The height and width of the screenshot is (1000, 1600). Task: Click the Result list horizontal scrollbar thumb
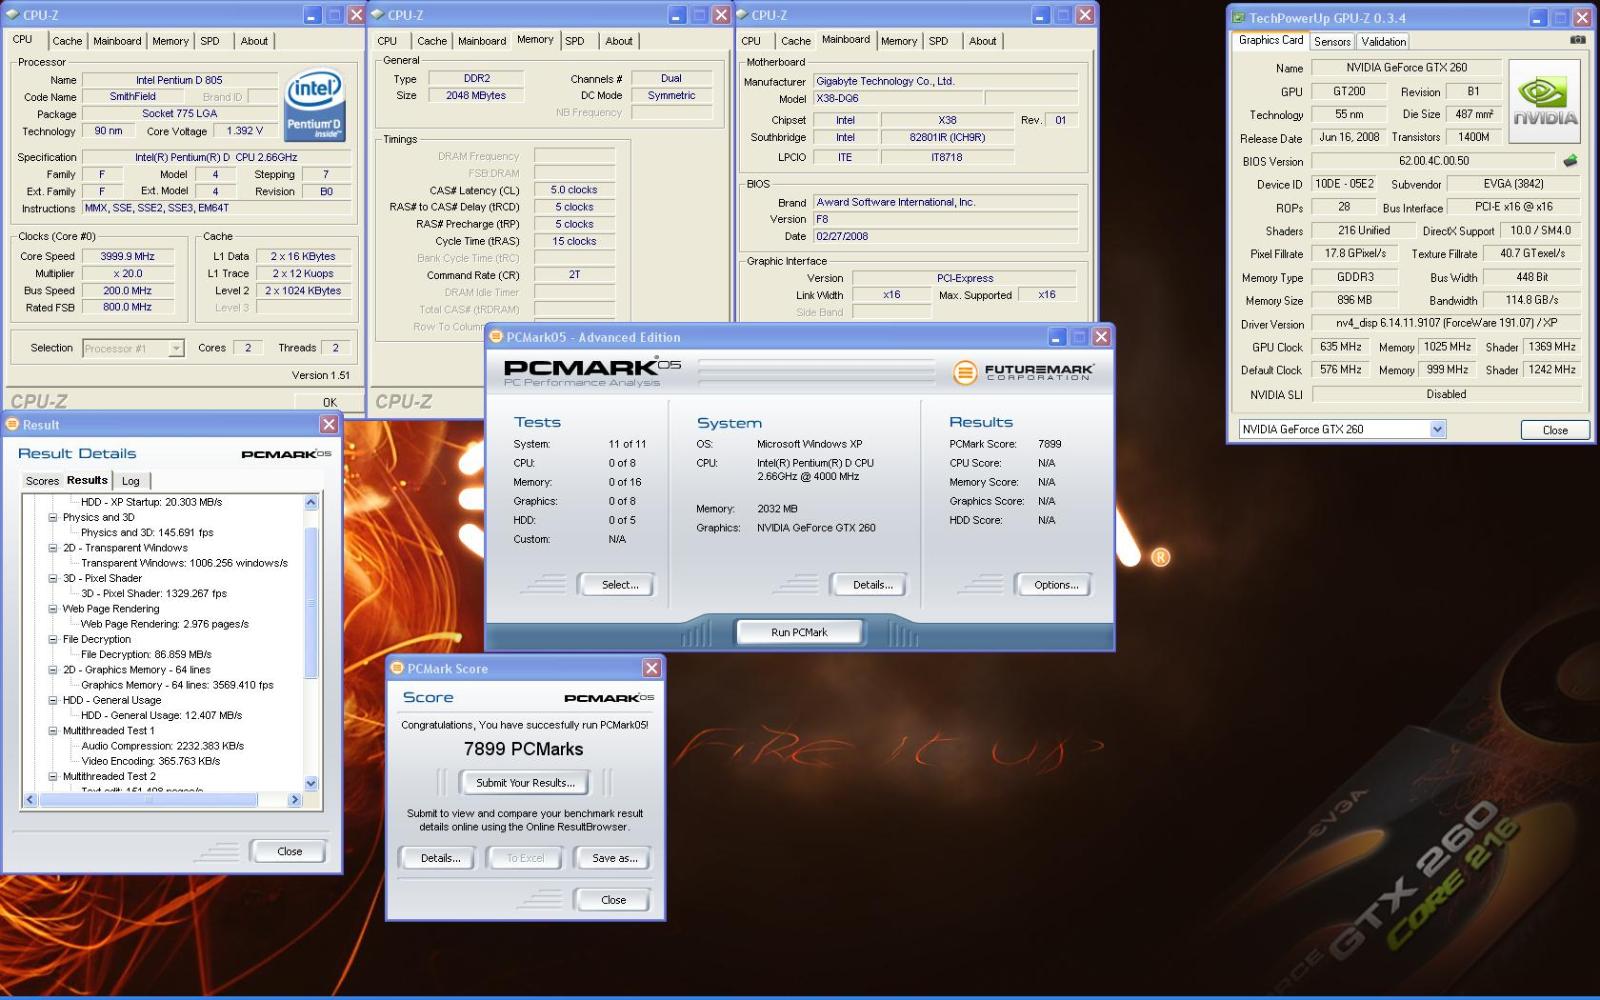pos(149,800)
